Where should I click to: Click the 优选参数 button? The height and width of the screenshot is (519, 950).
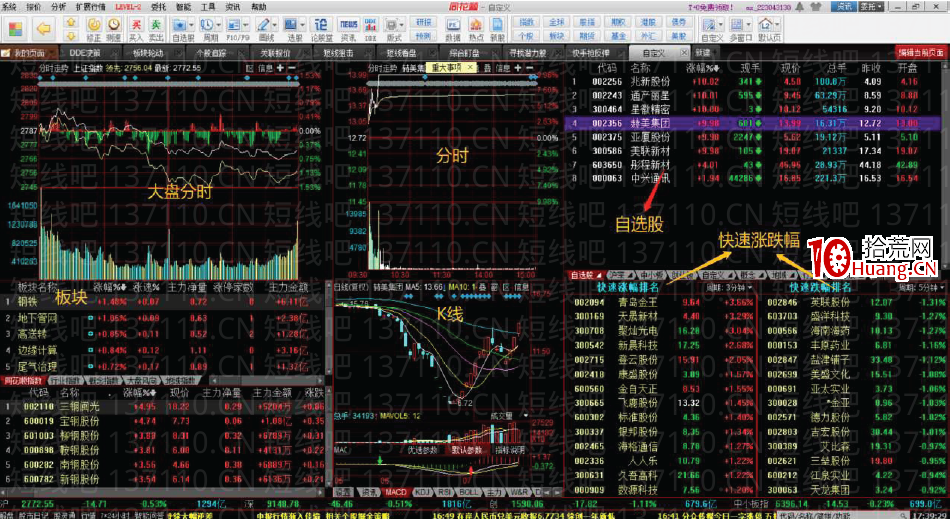pos(423,450)
